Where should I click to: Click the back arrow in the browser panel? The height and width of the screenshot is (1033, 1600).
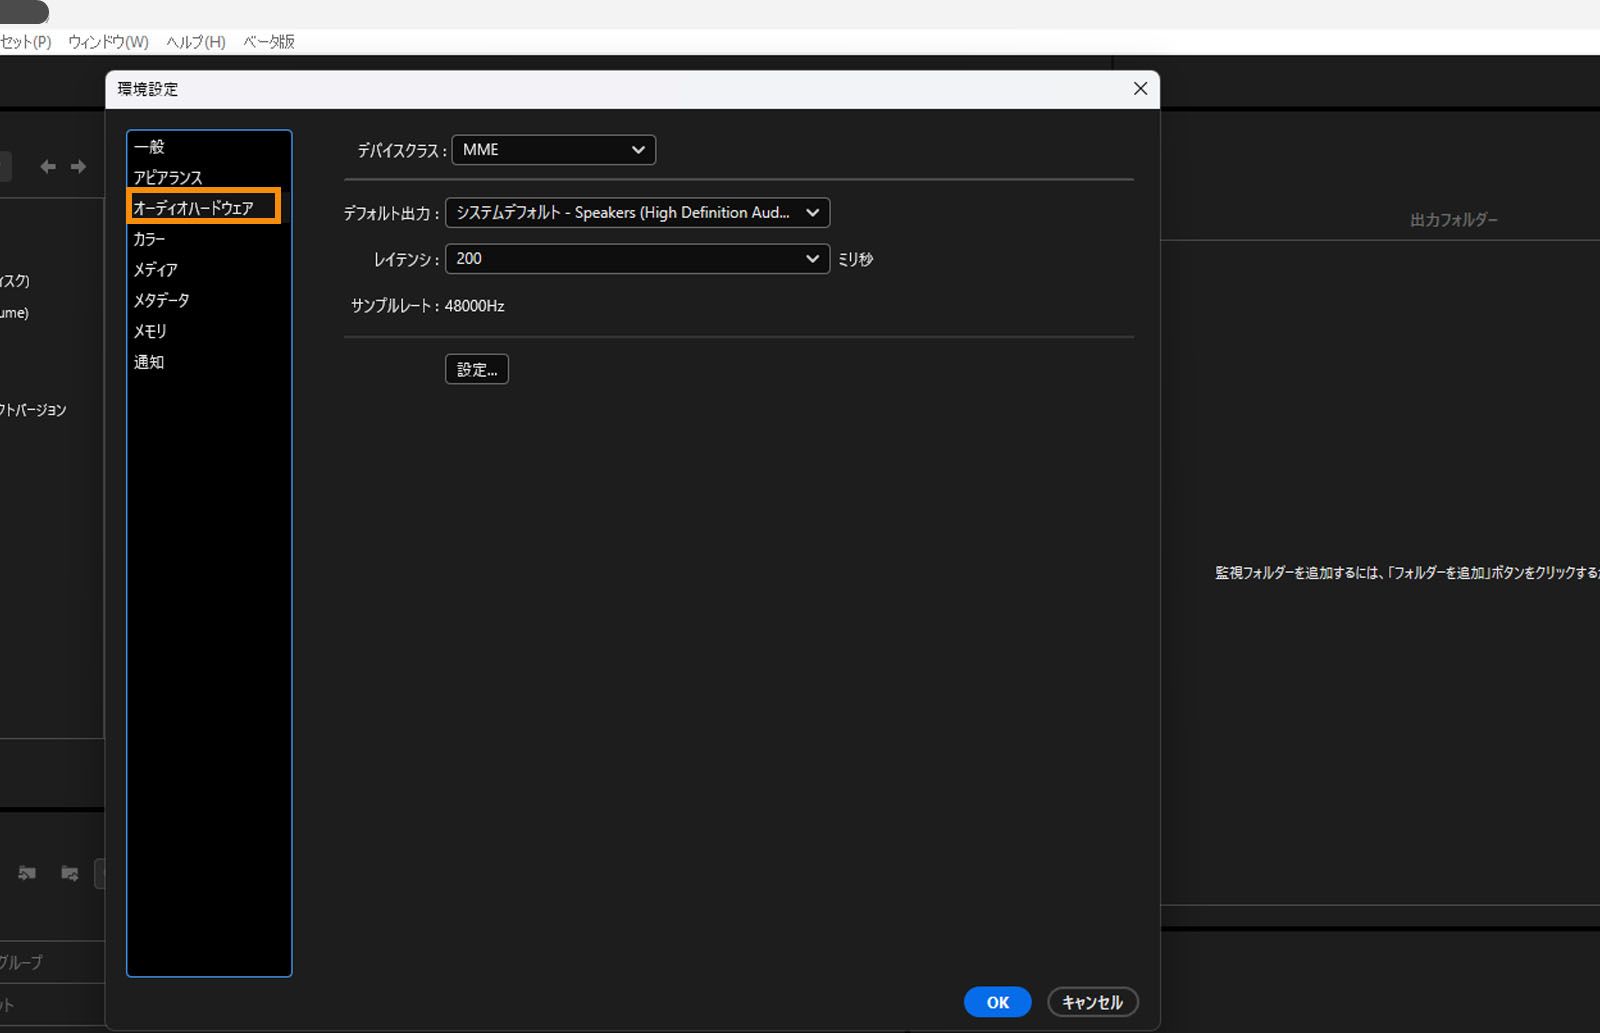(x=47, y=167)
